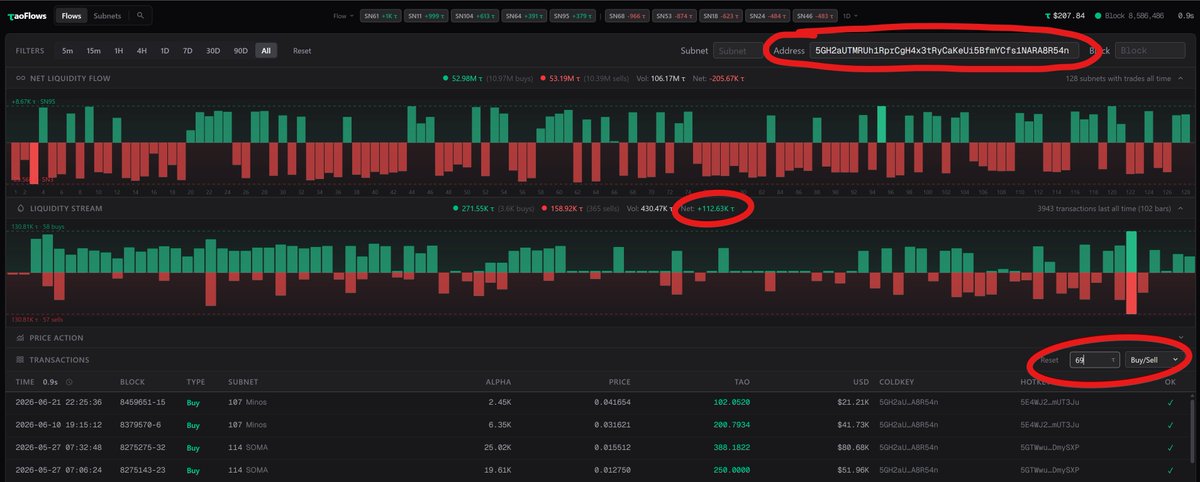
Task: Click OK checkmark for block 8275143-23
Action: [1171, 468]
